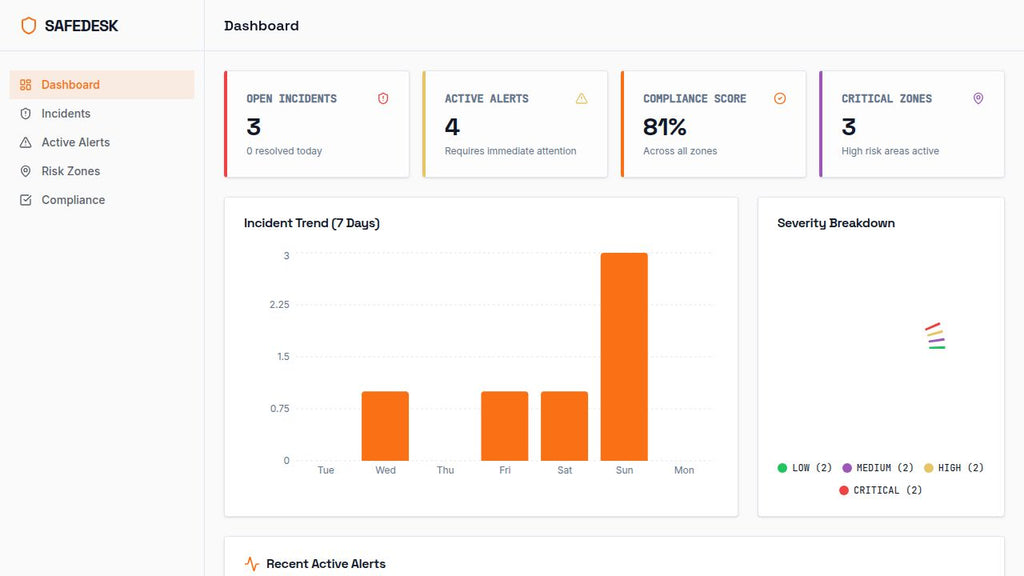Click the shield icon on Open Incidents card
Image resolution: width=1024 pixels, height=576 pixels.
[x=383, y=98]
